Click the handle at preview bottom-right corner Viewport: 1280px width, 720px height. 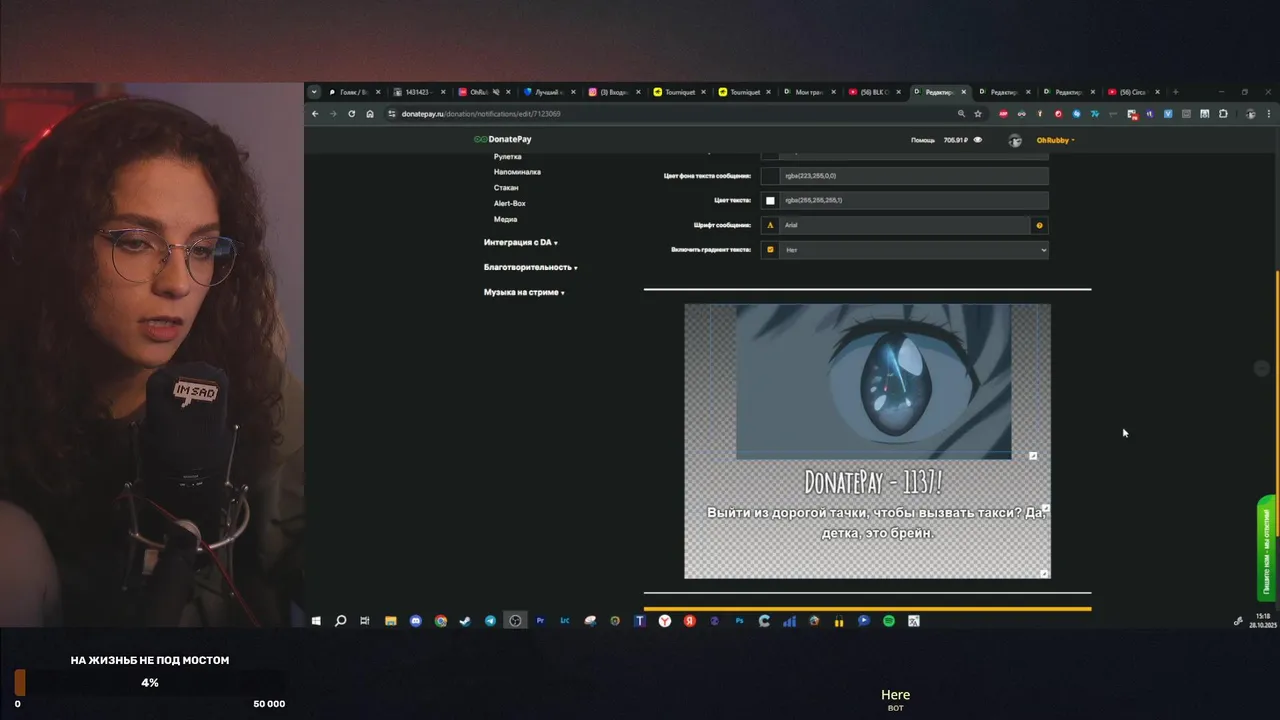[1045, 573]
